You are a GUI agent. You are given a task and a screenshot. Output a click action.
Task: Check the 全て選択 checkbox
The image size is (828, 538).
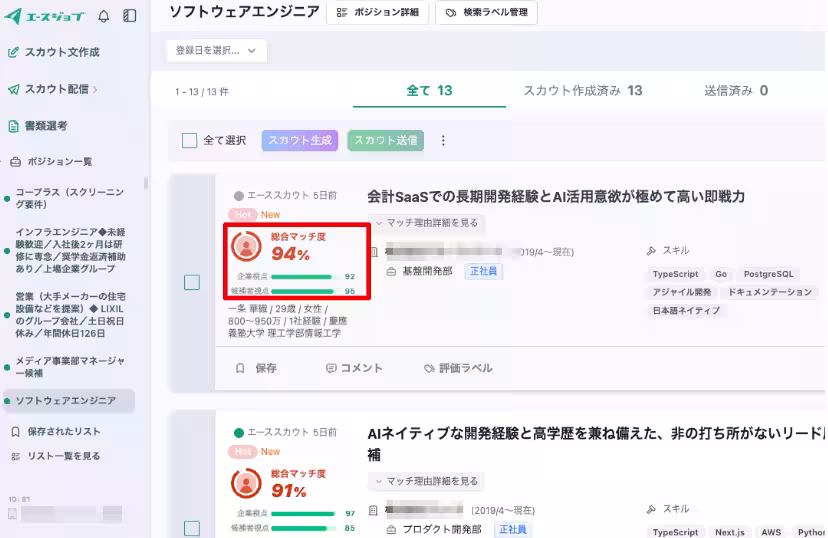click(x=189, y=140)
